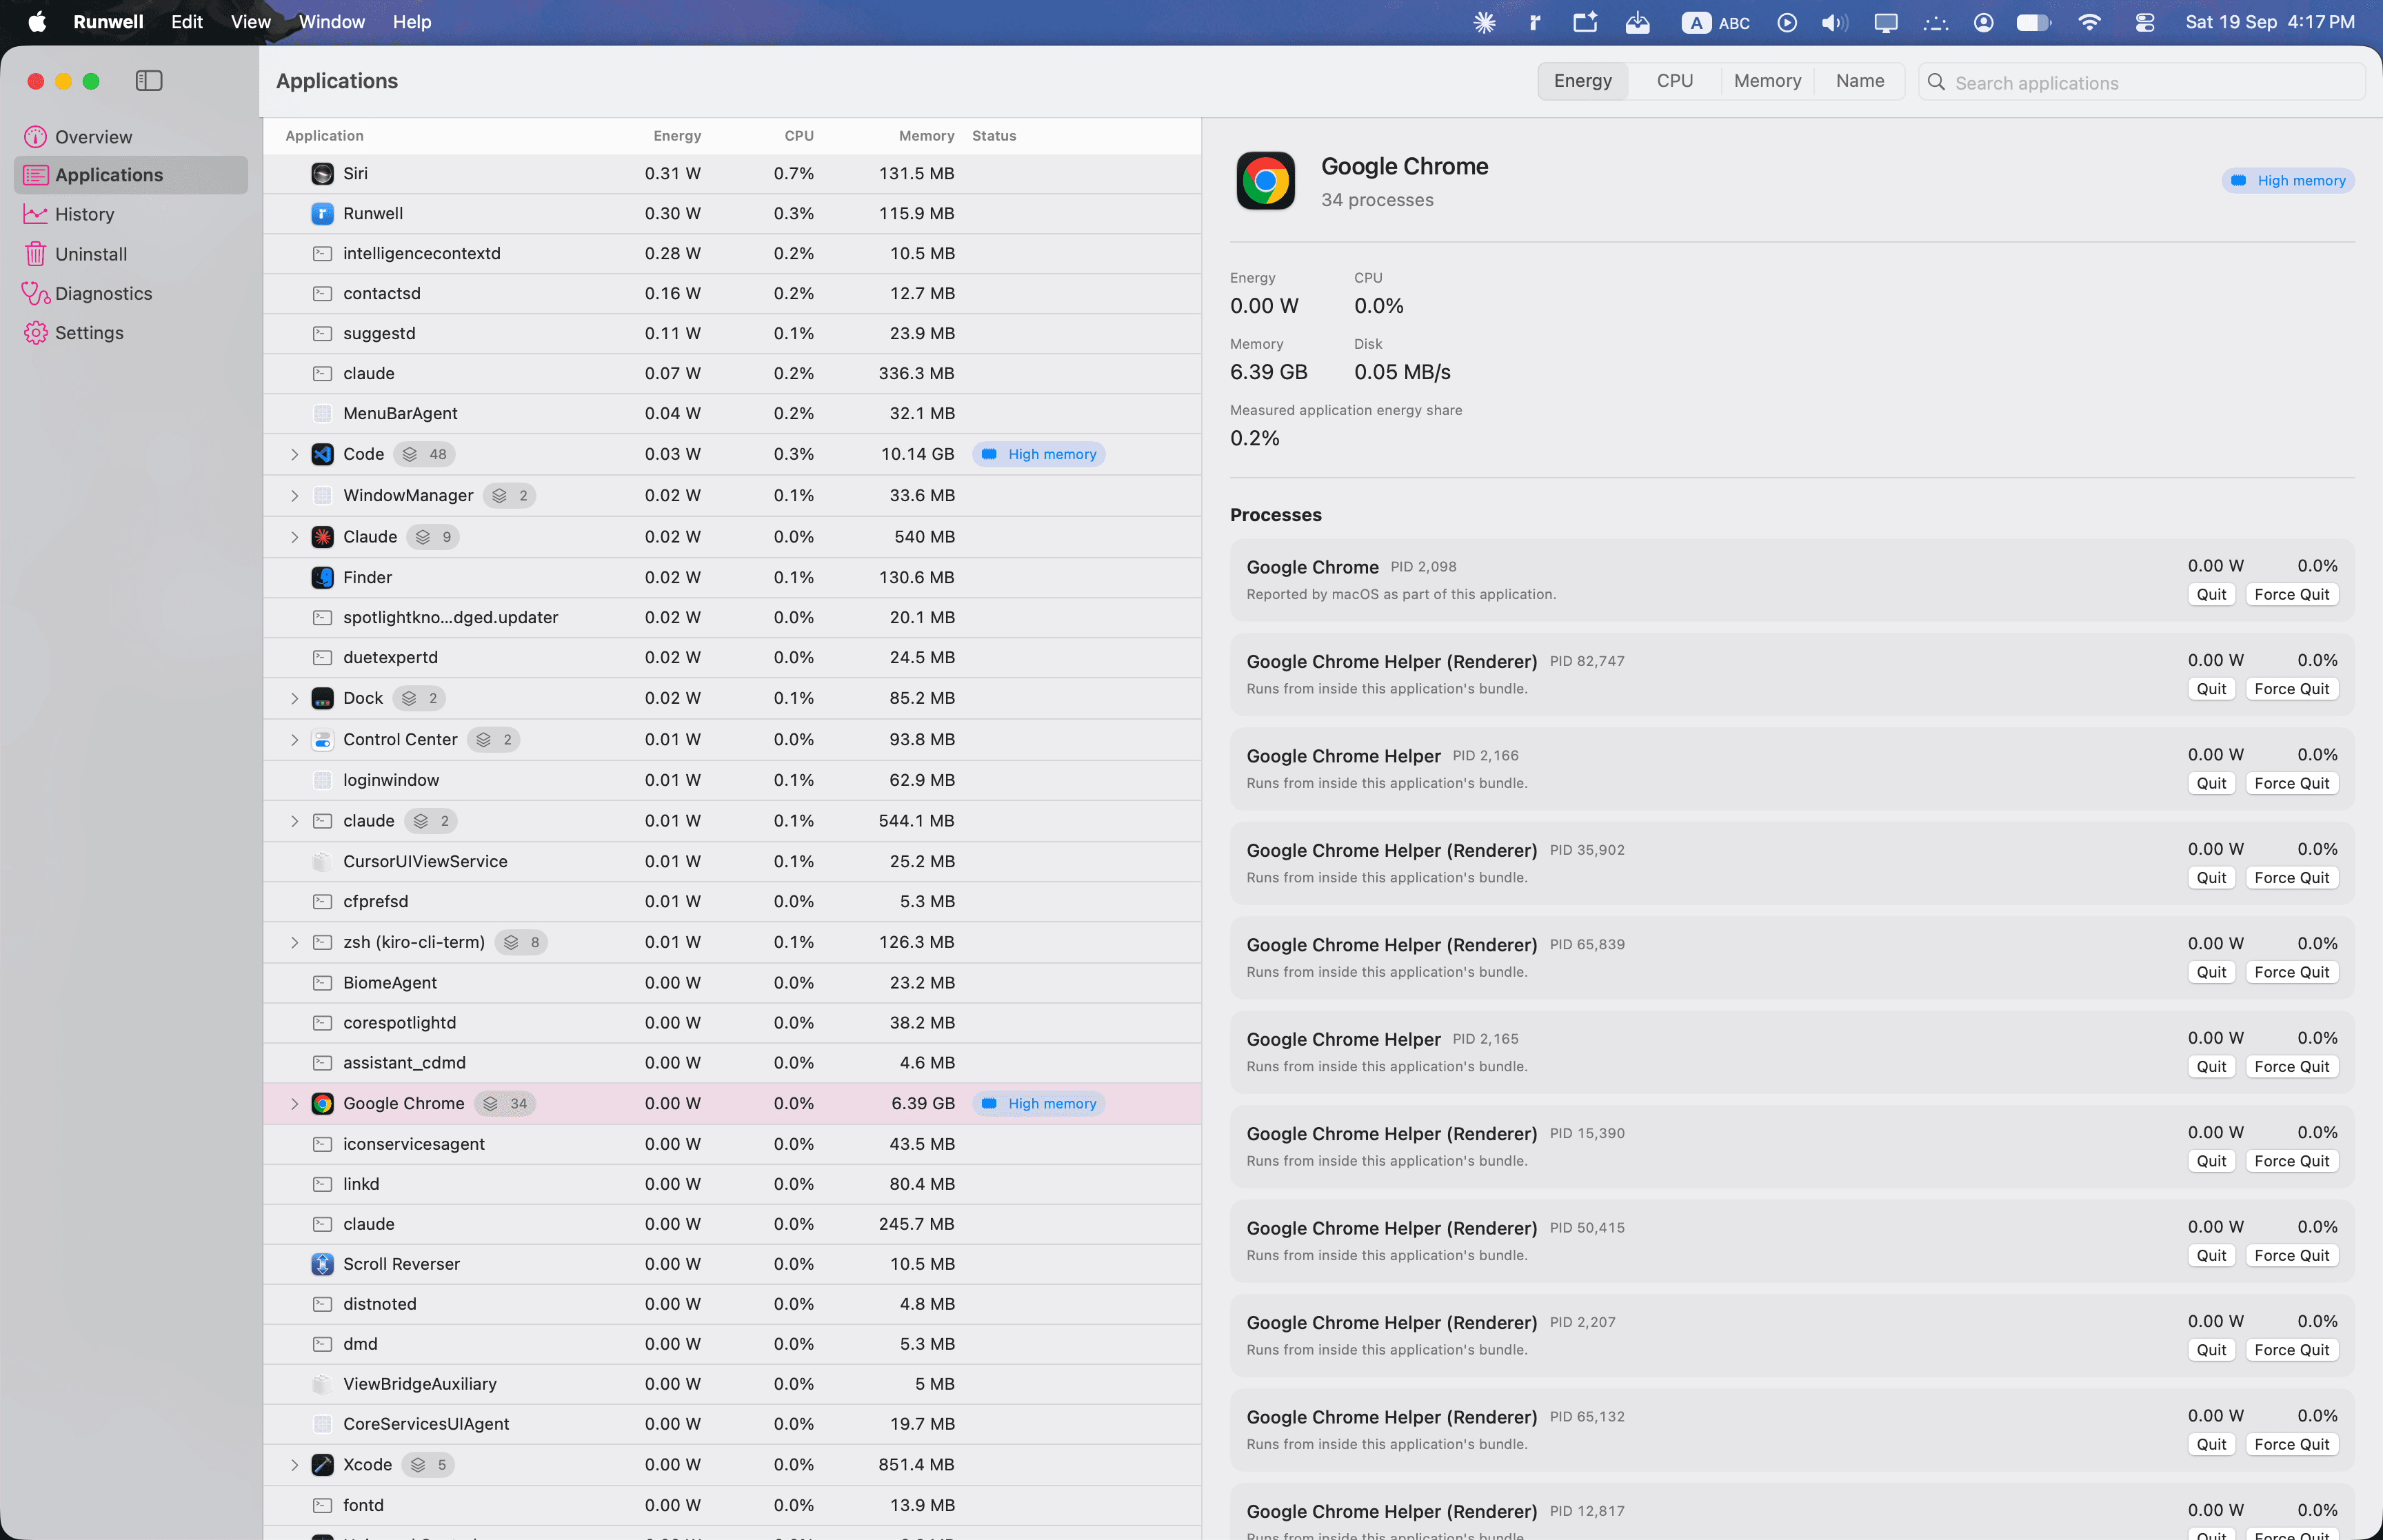Open the History sidebar section
2383x1540 pixels.
tap(130, 214)
